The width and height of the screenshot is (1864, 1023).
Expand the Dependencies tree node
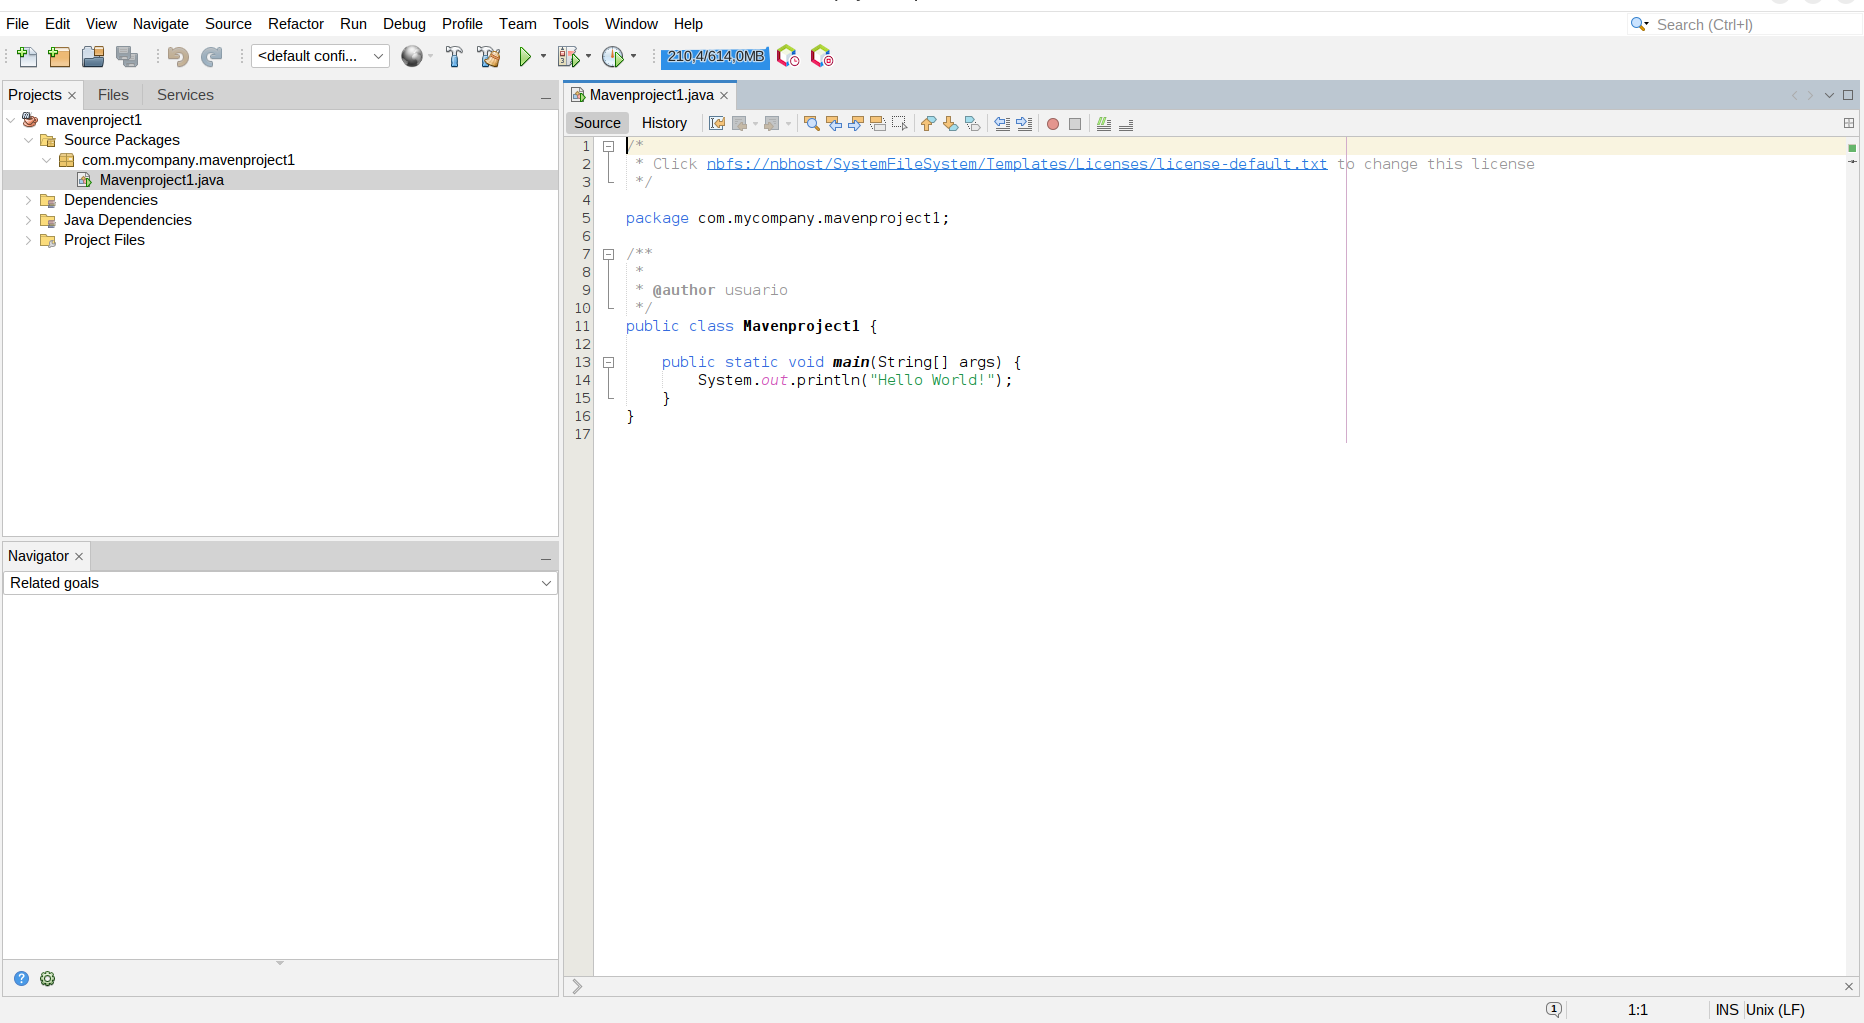pos(28,200)
